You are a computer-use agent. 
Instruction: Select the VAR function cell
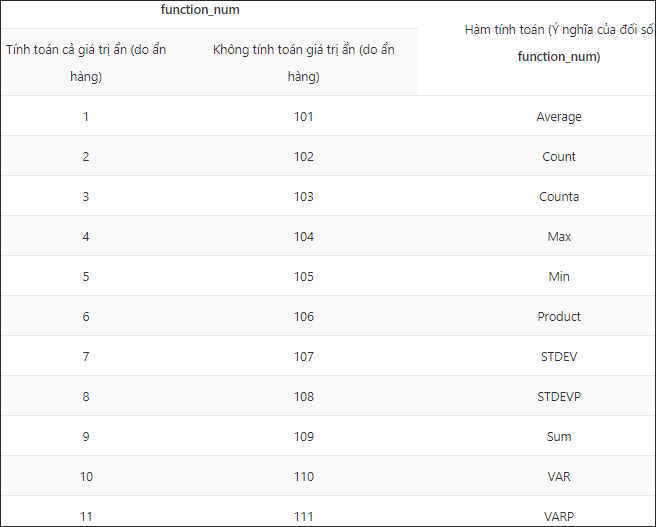click(558, 477)
